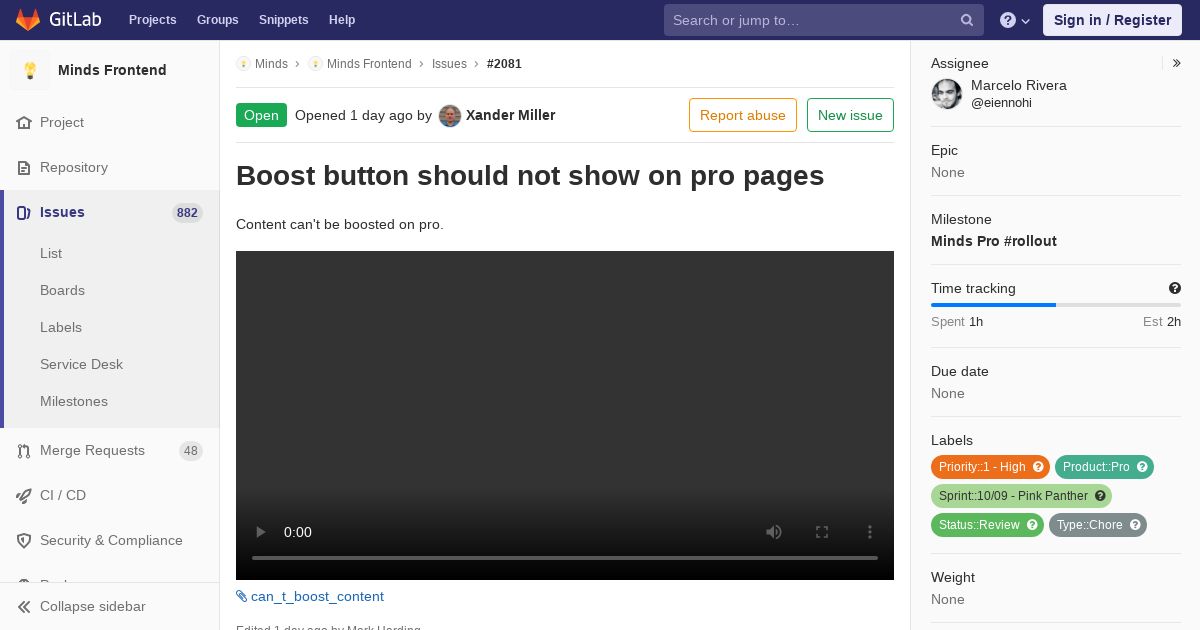The height and width of the screenshot is (630, 1200).
Task: Play the embedded video
Action: coord(260,532)
